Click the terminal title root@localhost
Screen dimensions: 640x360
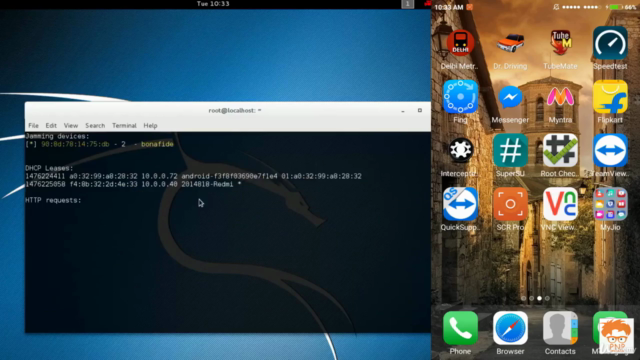tap(235, 111)
